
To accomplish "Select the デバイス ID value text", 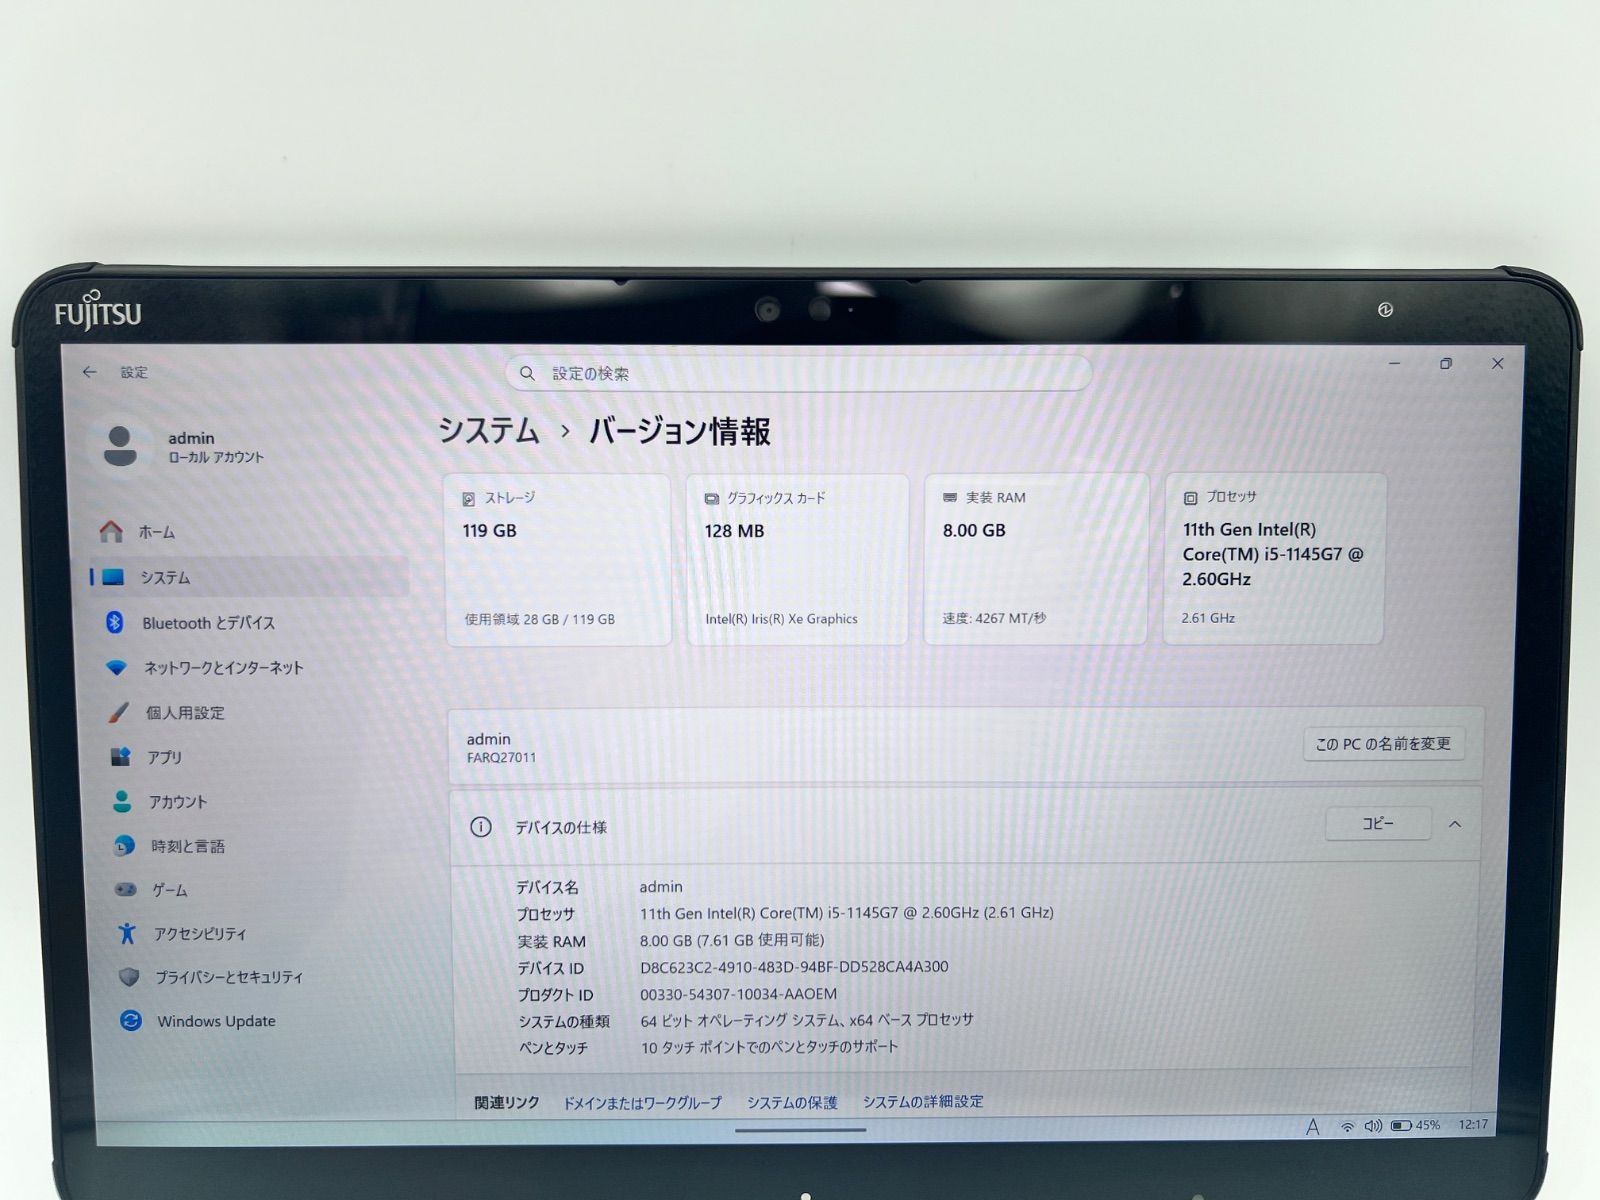I will tap(794, 967).
